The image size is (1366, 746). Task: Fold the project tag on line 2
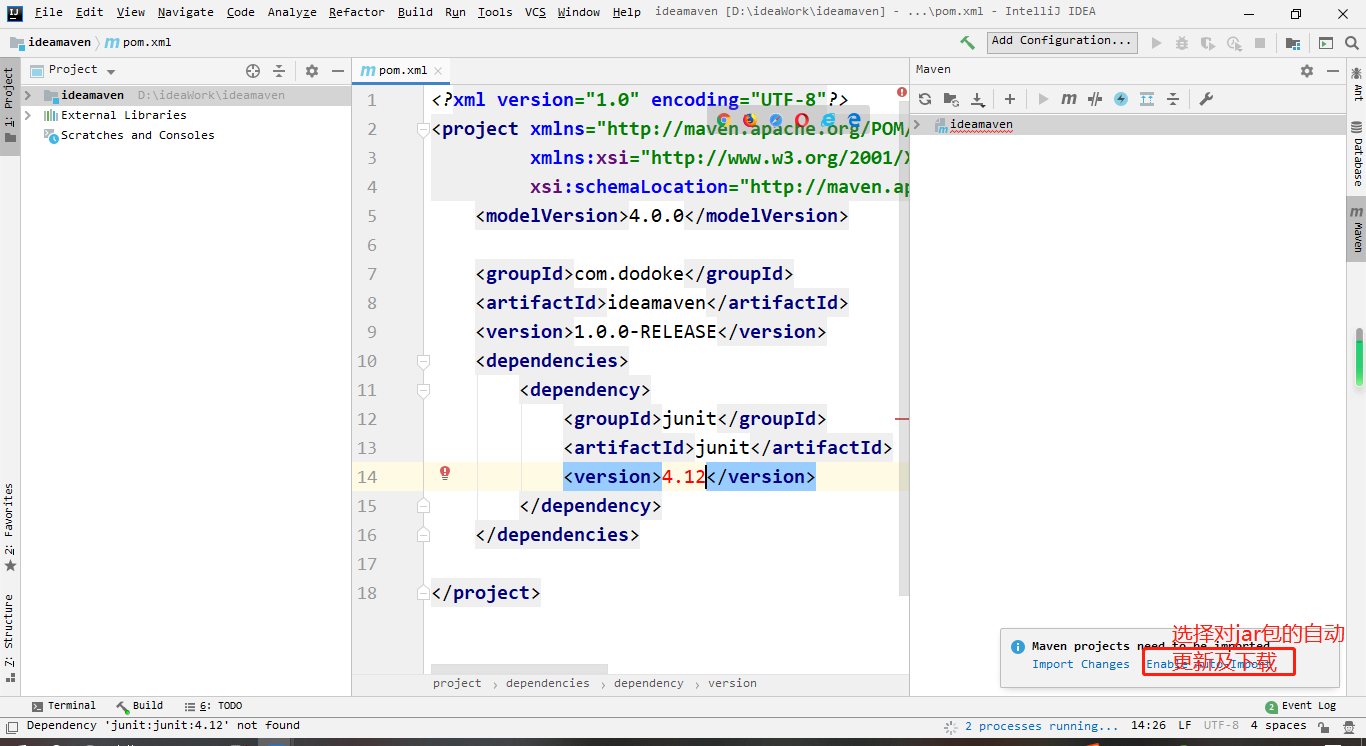point(423,129)
